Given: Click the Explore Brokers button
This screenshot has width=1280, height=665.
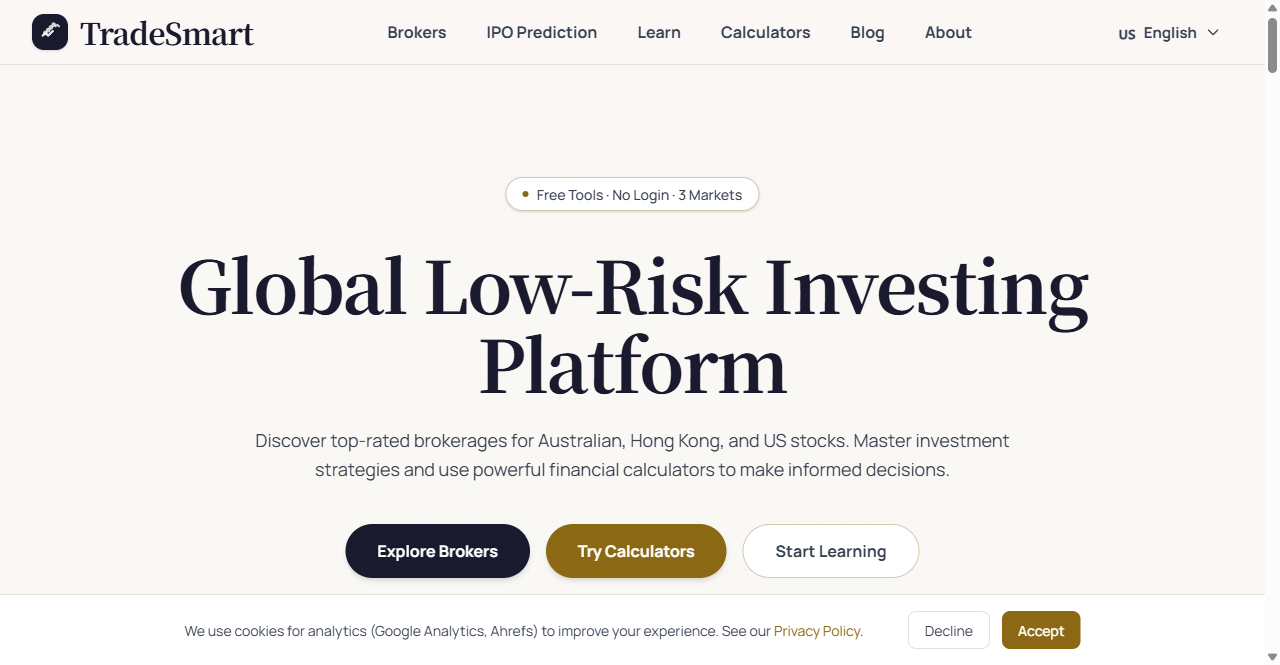Looking at the screenshot, I should pyautogui.click(x=437, y=551).
